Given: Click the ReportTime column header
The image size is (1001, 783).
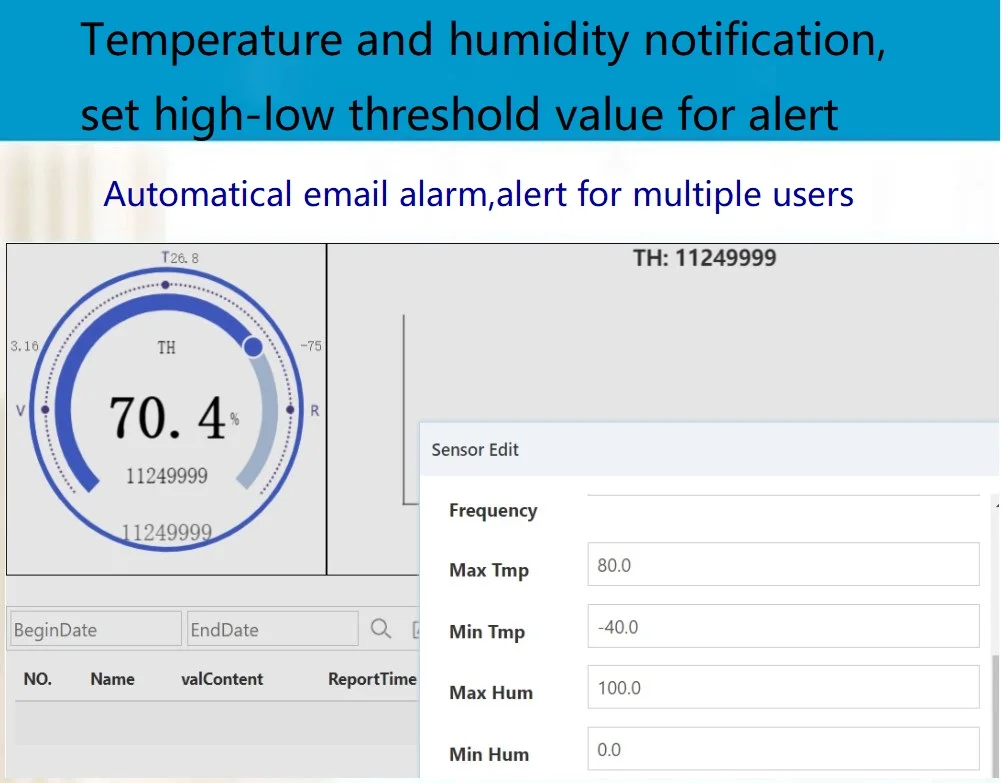Looking at the screenshot, I should click(371, 679).
